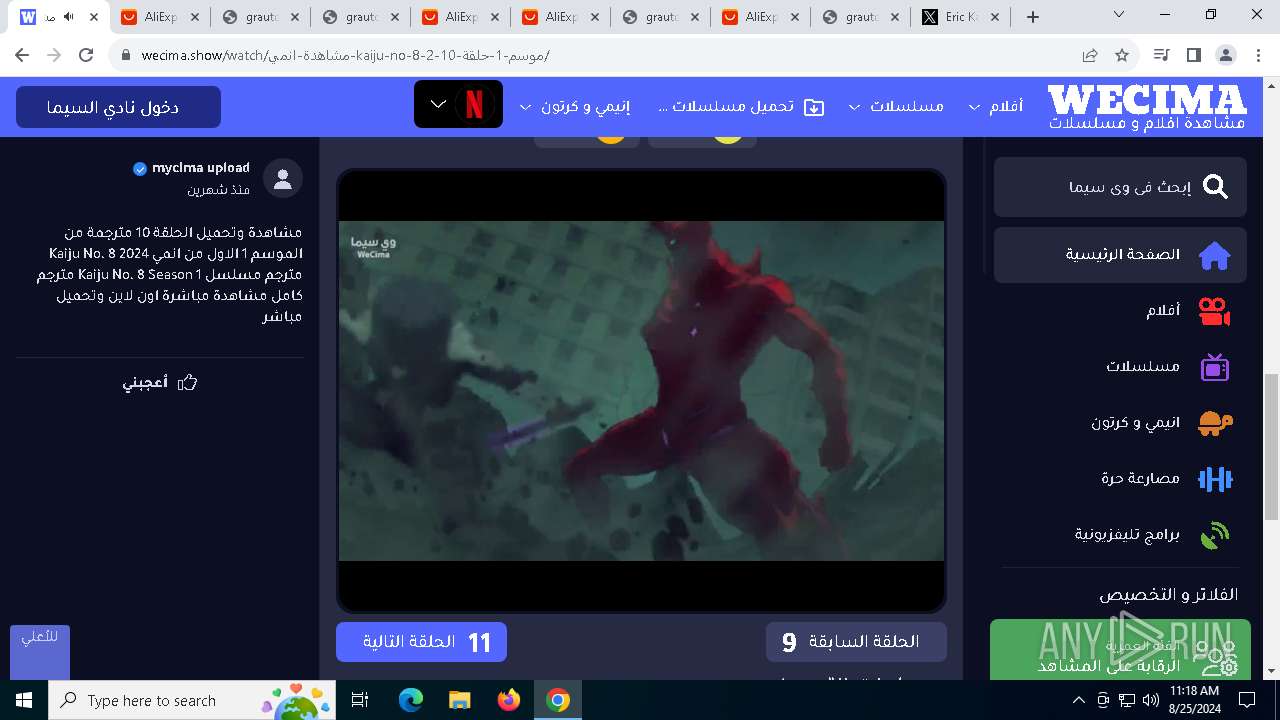Launch Firefox from the taskbar

[x=509, y=700]
